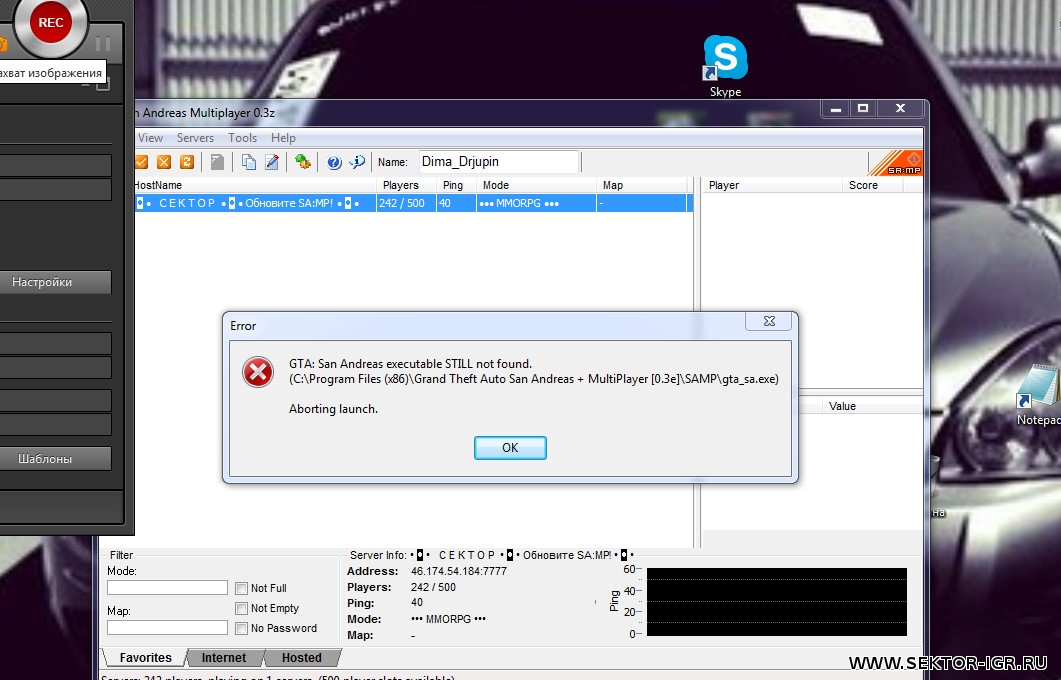Enable the Not Full filter checkbox
The height and width of the screenshot is (680, 1061).
tap(241, 589)
